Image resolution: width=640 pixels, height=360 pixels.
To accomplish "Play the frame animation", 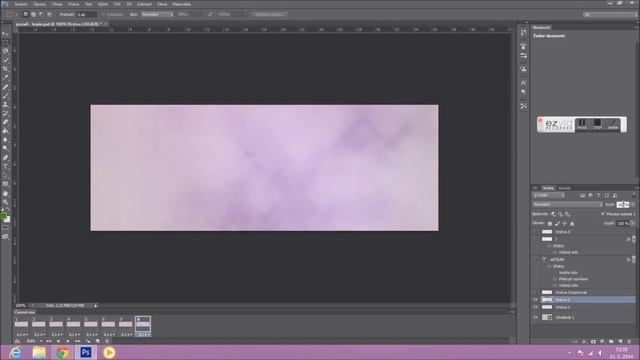I will click(x=68, y=341).
